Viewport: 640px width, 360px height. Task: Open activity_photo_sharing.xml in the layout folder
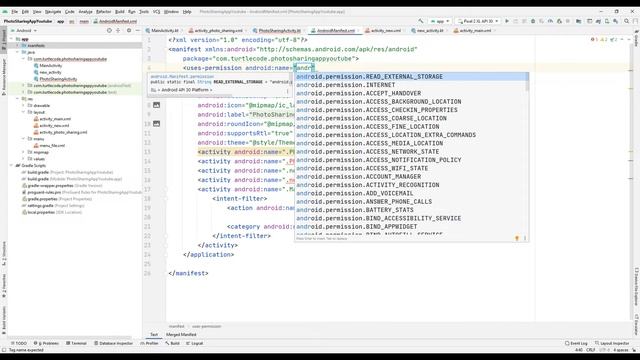(x=63, y=132)
